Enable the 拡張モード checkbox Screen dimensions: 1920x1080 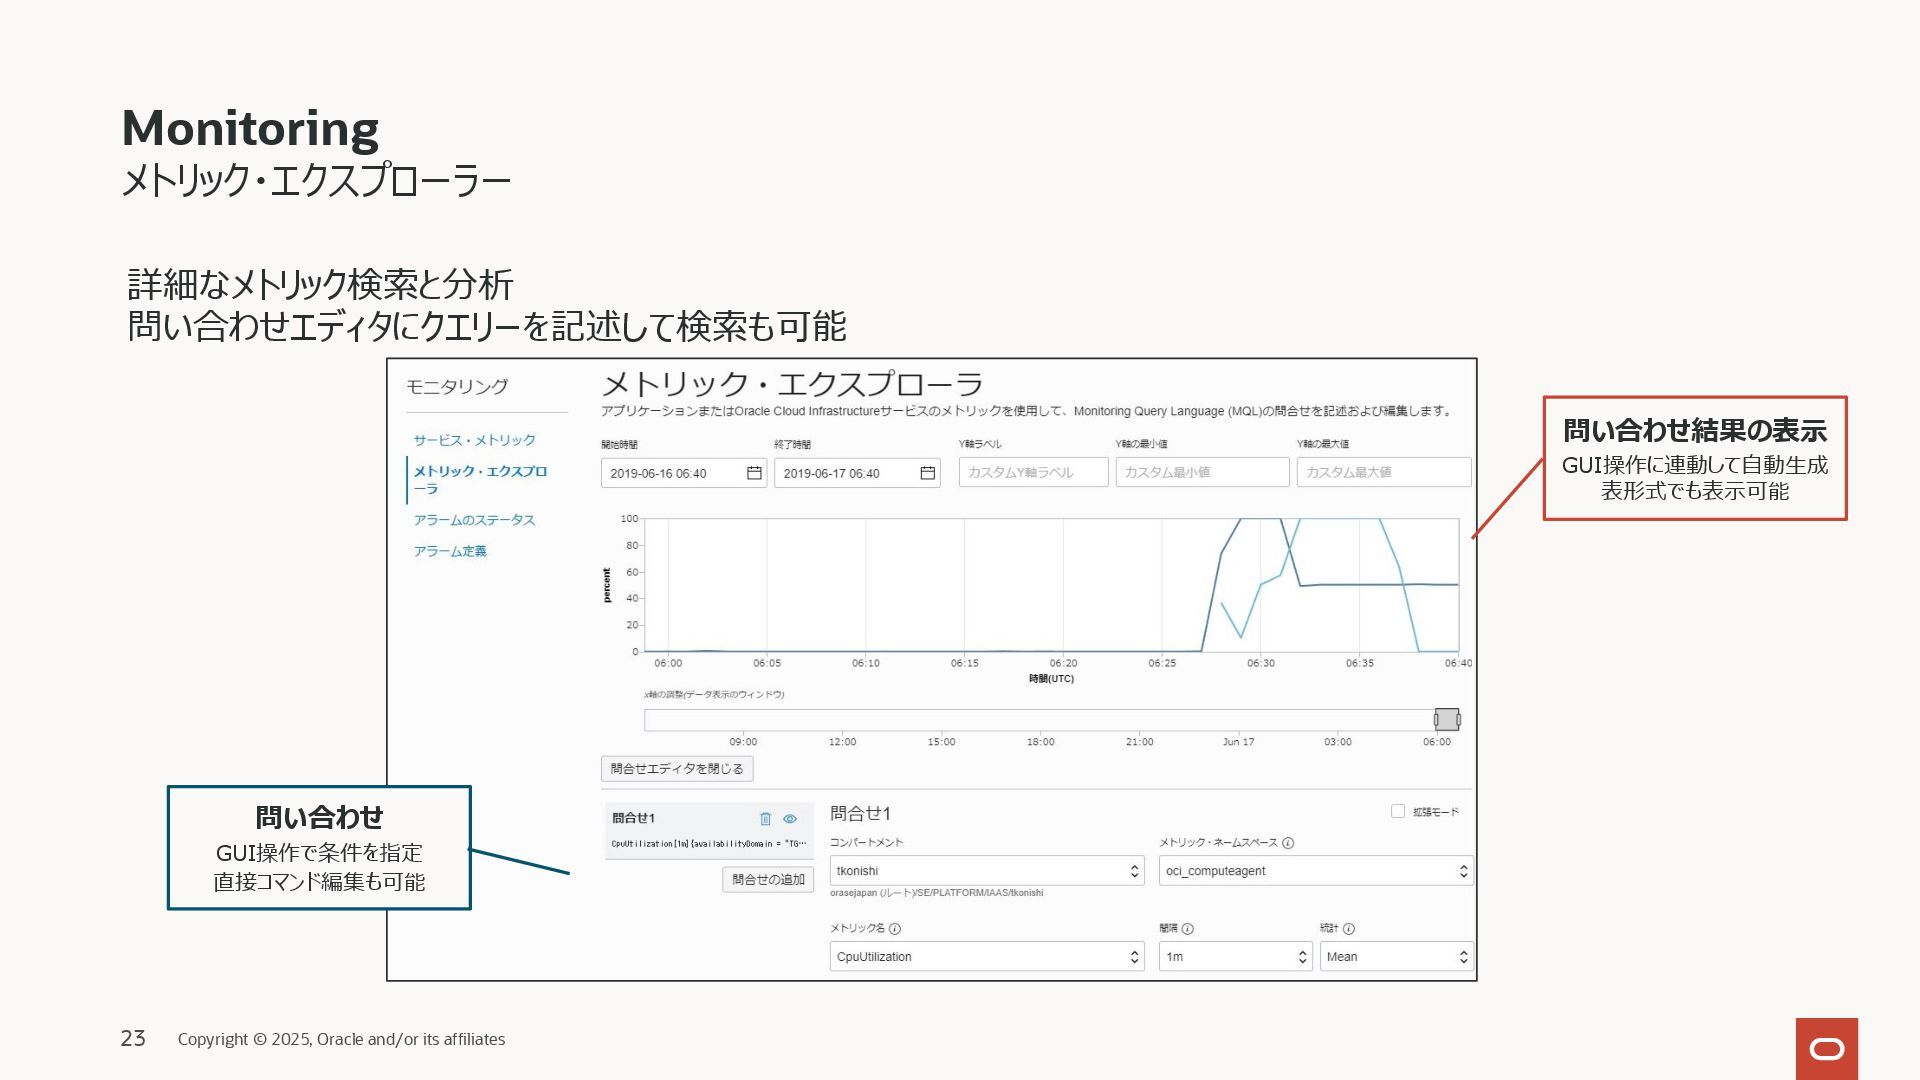[1398, 811]
